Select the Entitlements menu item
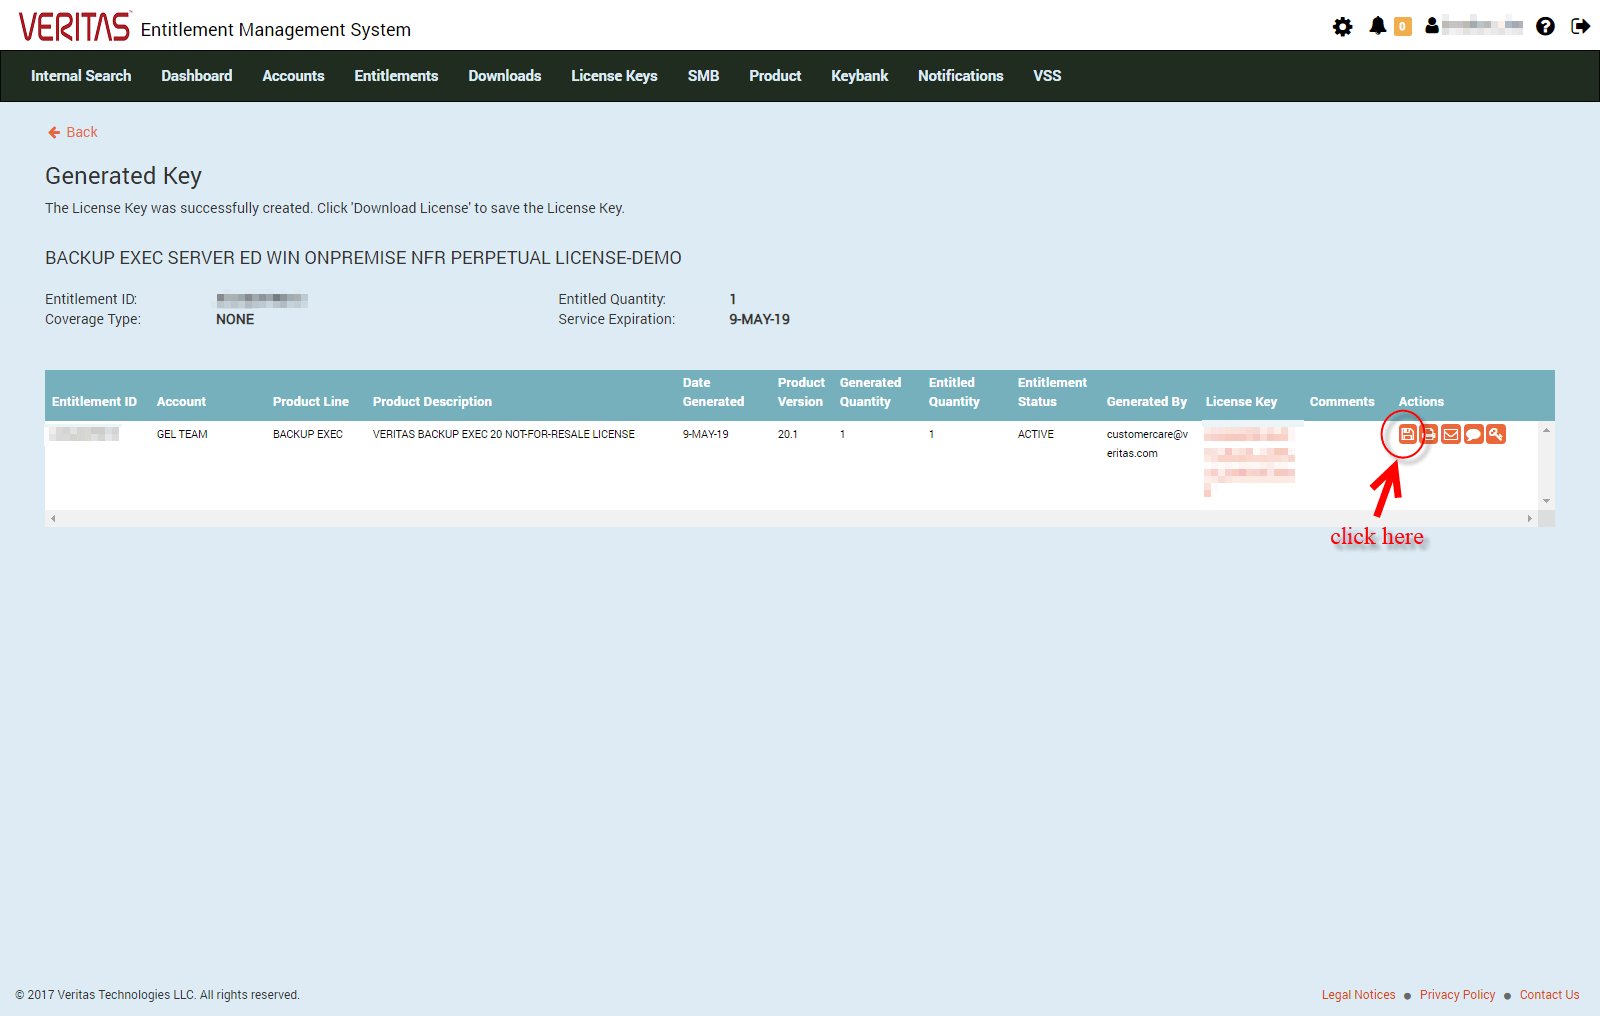The width and height of the screenshot is (1600, 1016). pos(396,76)
